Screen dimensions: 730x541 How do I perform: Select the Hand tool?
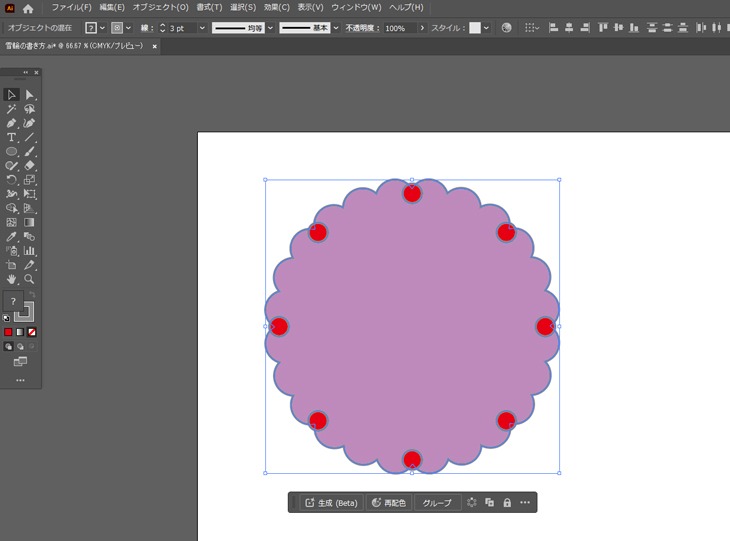tap(12, 280)
